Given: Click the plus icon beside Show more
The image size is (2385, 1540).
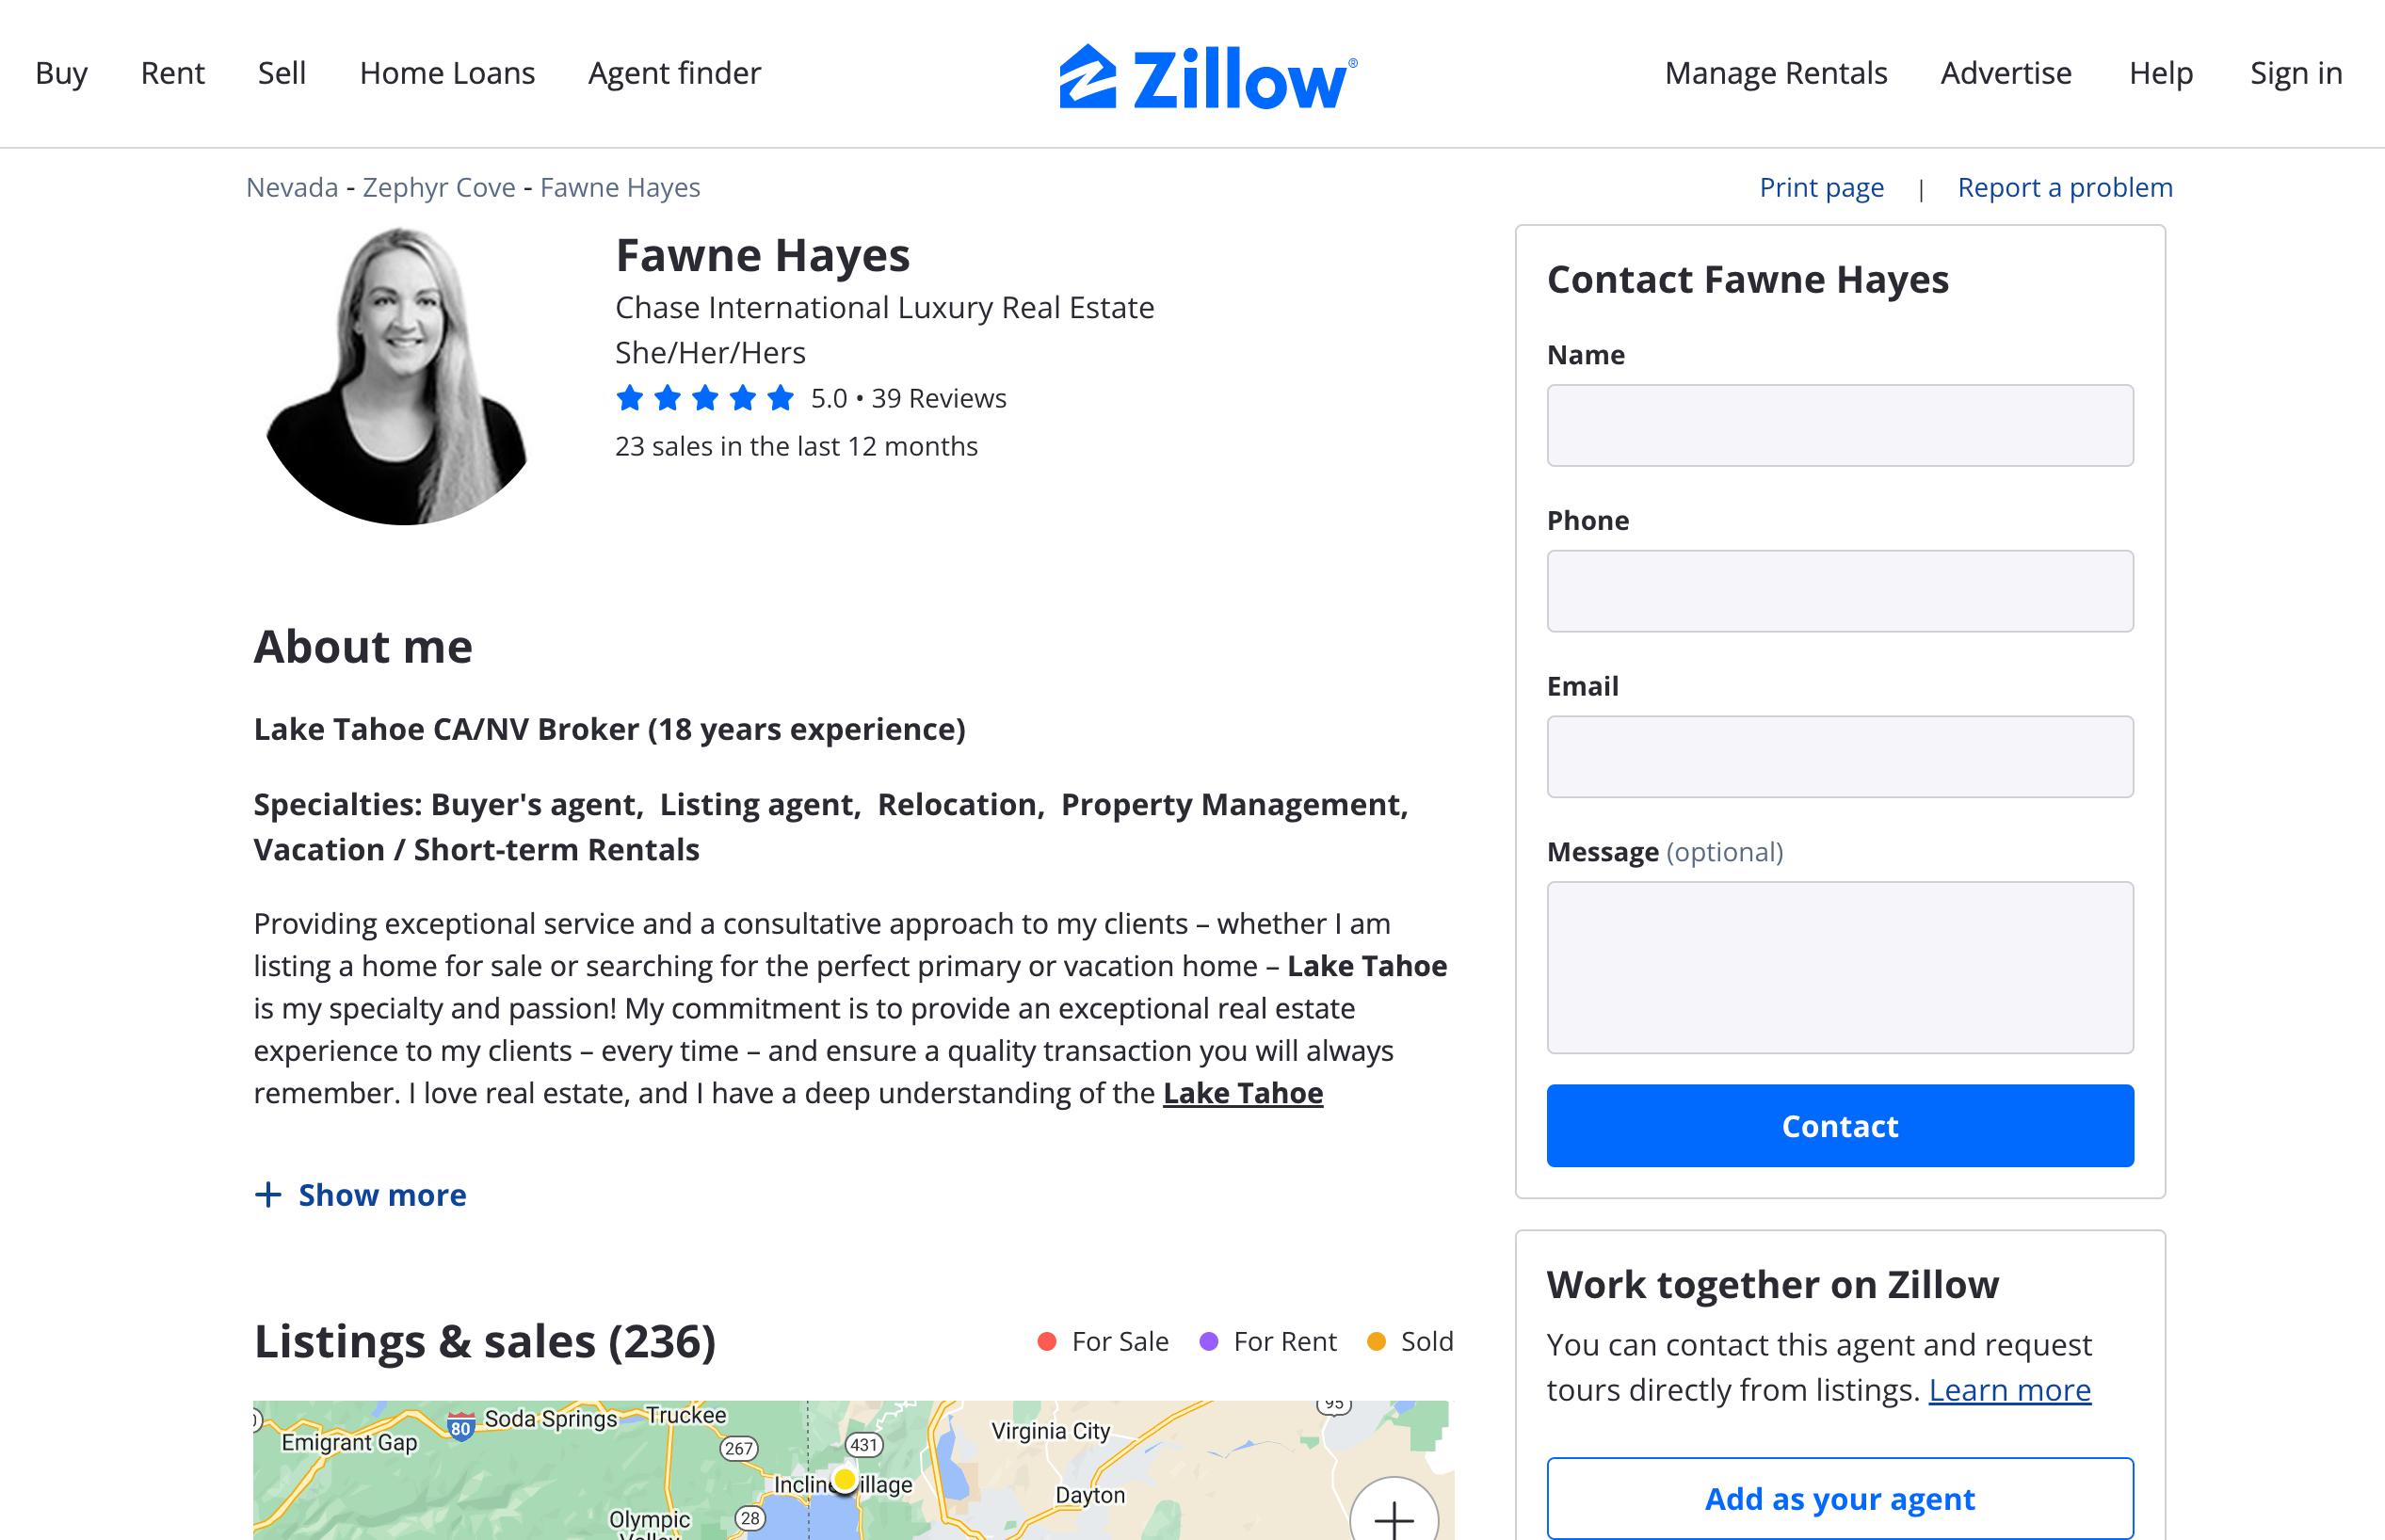Looking at the screenshot, I should point(267,1194).
